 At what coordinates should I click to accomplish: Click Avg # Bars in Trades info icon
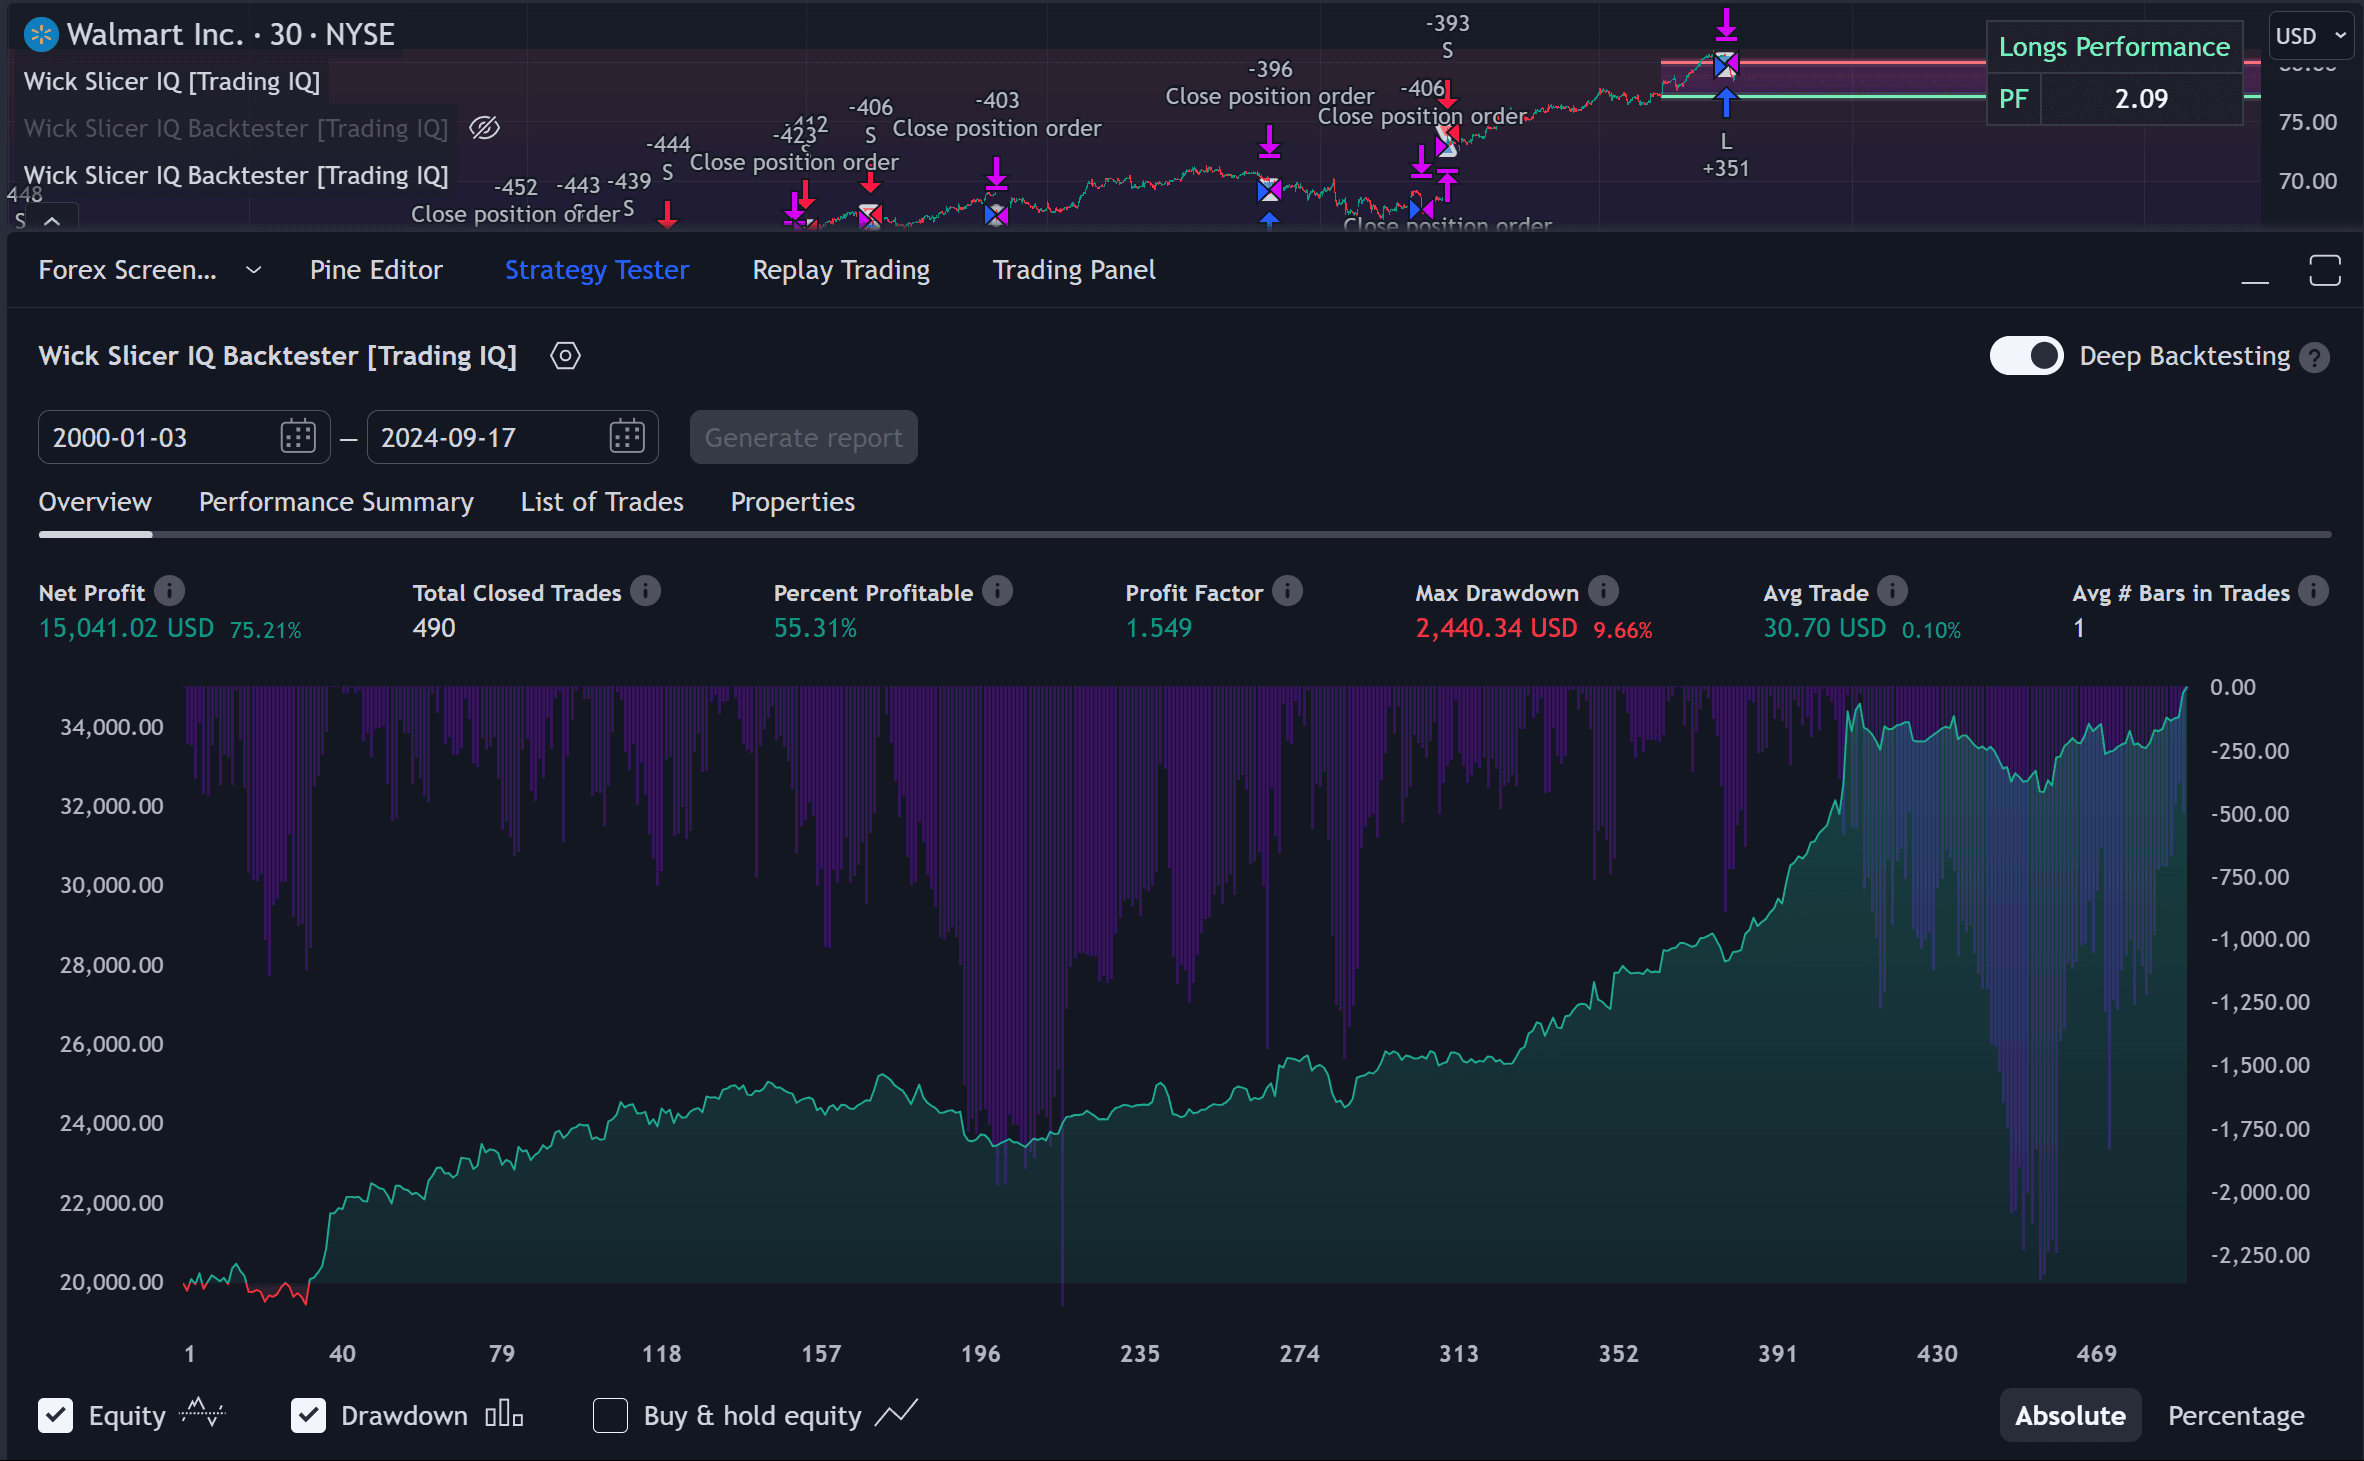pyautogui.click(x=2313, y=592)
